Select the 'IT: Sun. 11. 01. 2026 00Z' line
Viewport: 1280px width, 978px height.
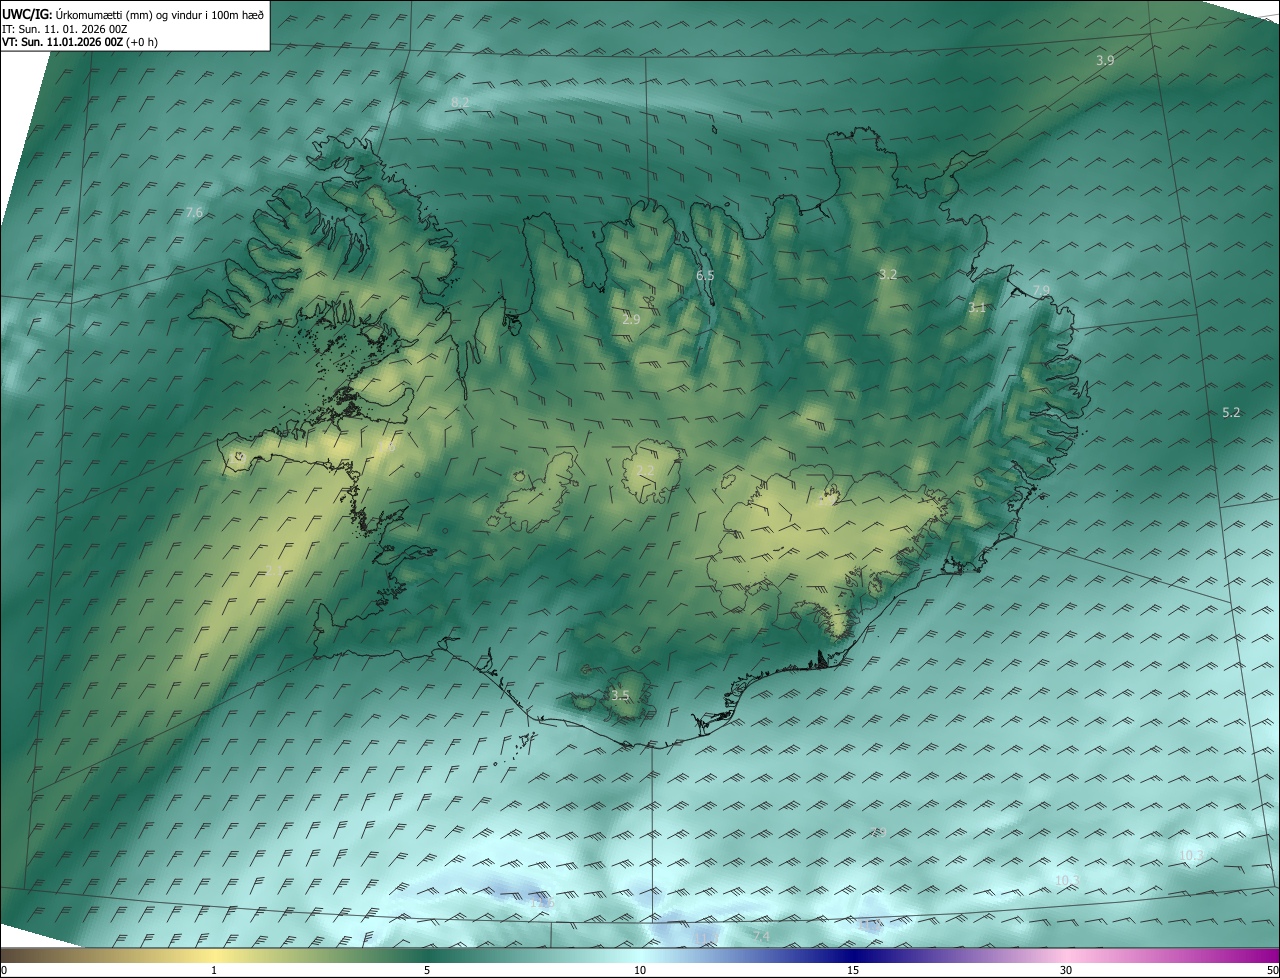point(65,29)
